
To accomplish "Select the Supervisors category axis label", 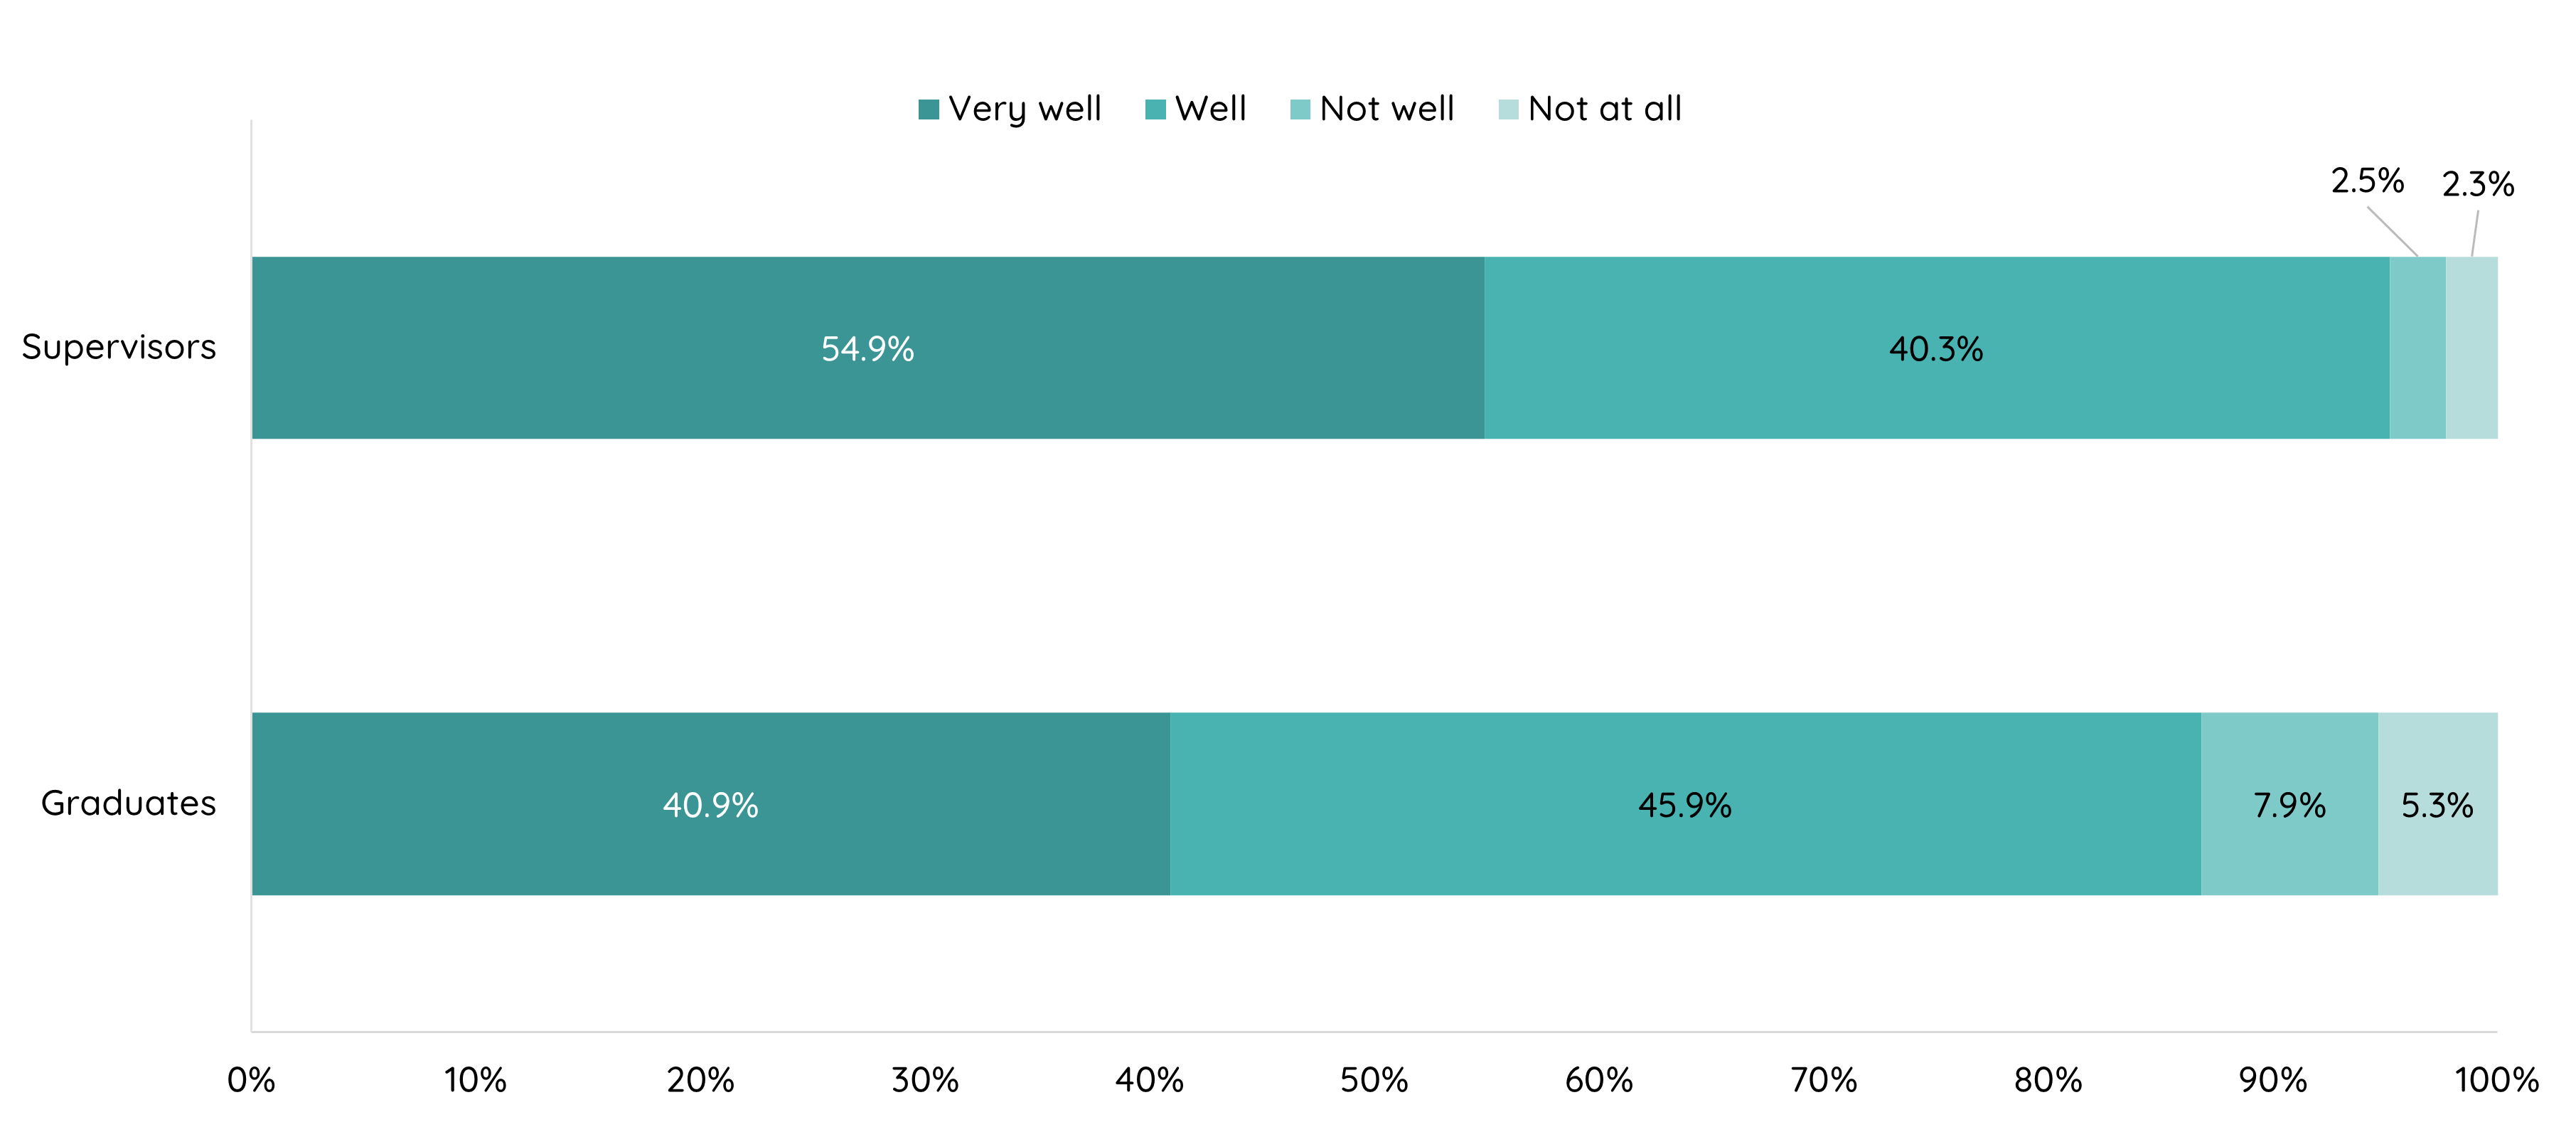I will [x=119, y=347].
